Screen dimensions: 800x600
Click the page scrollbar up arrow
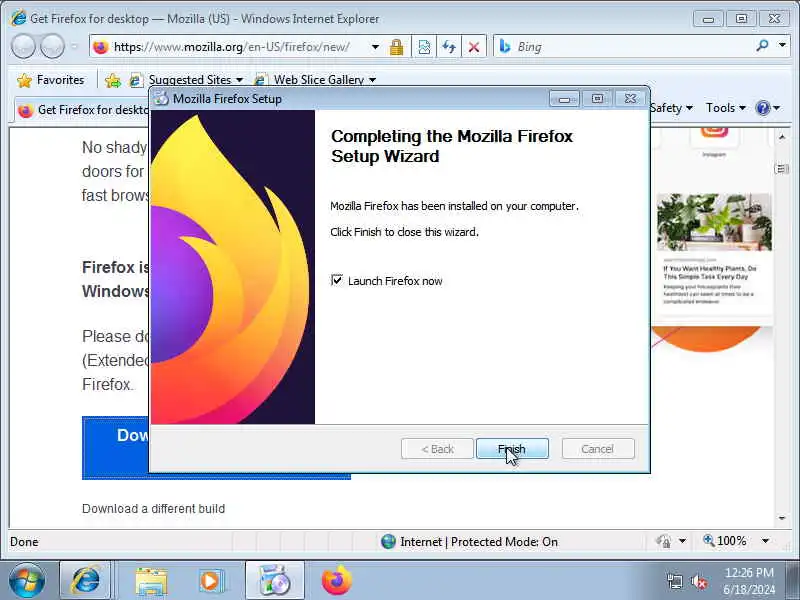tap(782, 137)
